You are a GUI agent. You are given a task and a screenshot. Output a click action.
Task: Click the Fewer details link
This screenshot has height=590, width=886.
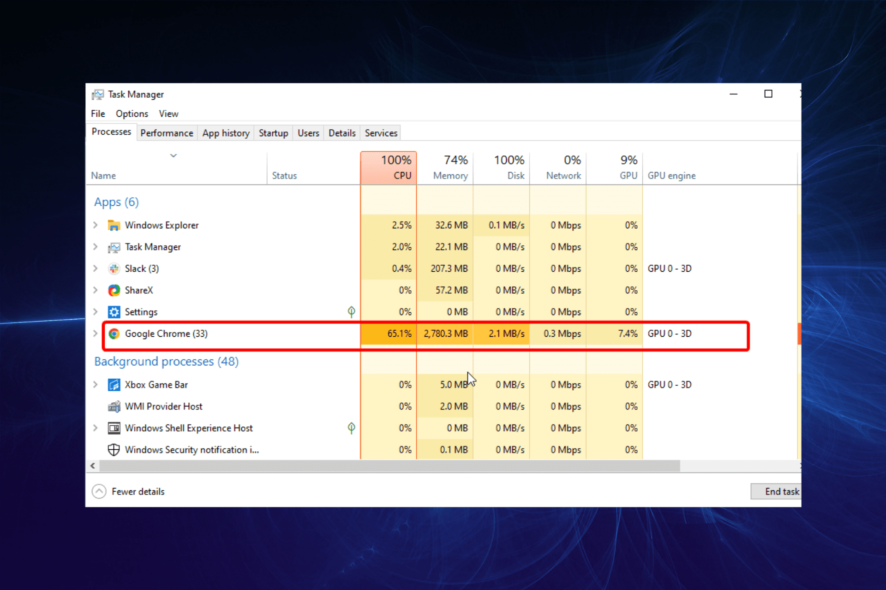(x=138, y=492)
